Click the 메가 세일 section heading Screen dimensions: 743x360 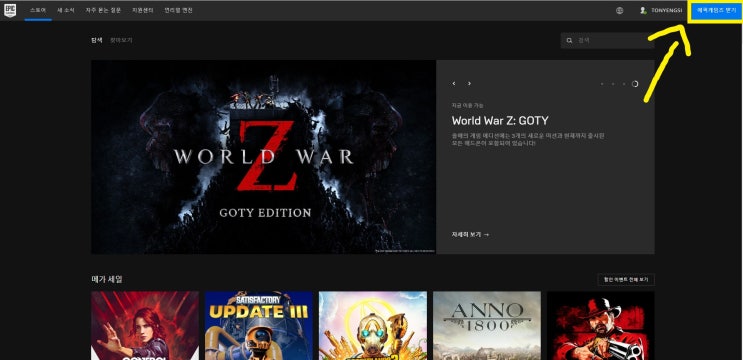pyautogui.click(x=107, y=279)
